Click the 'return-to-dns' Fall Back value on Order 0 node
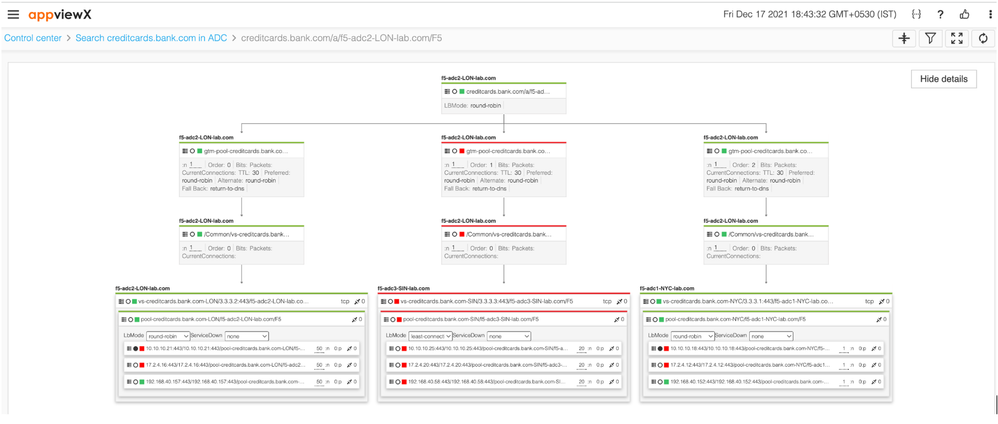Screen dimensions: 998x424 coord(228,189)
